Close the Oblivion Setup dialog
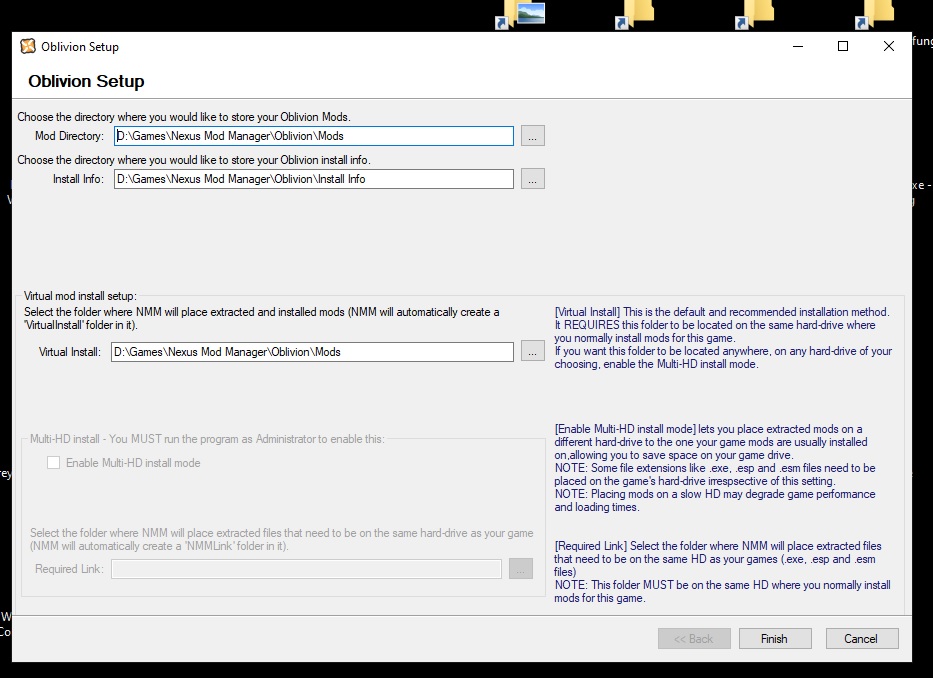Viewport: 933px width, 678px height. pyautogui.click(x=888, y=46)
